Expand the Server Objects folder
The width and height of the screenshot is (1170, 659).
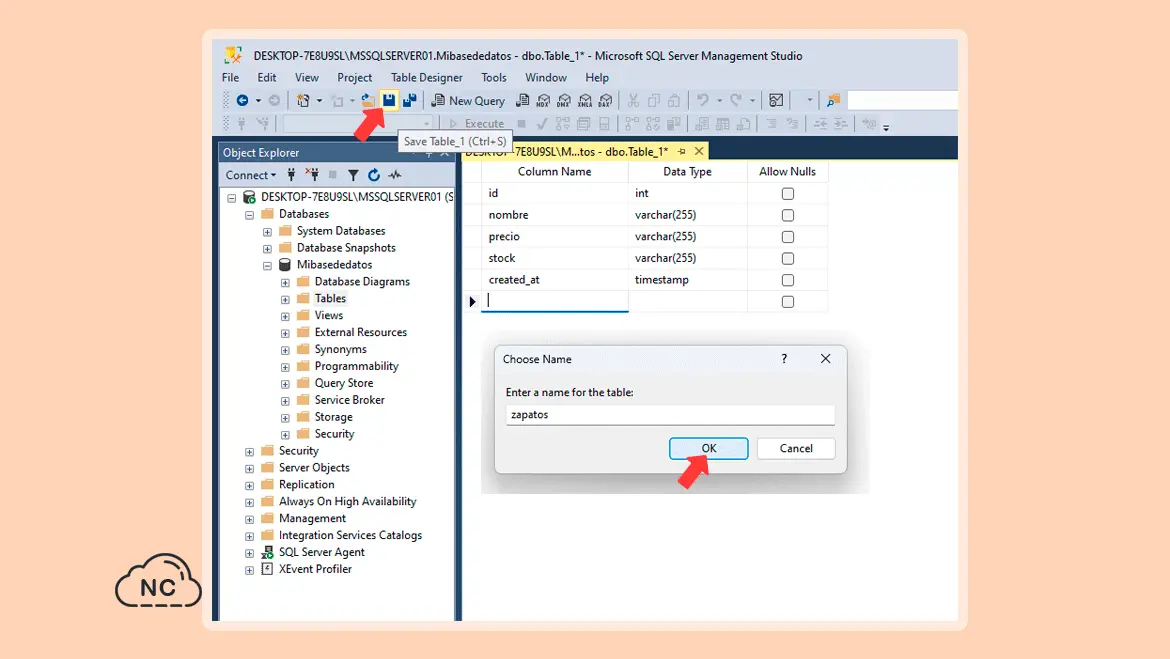coord(250,469)
